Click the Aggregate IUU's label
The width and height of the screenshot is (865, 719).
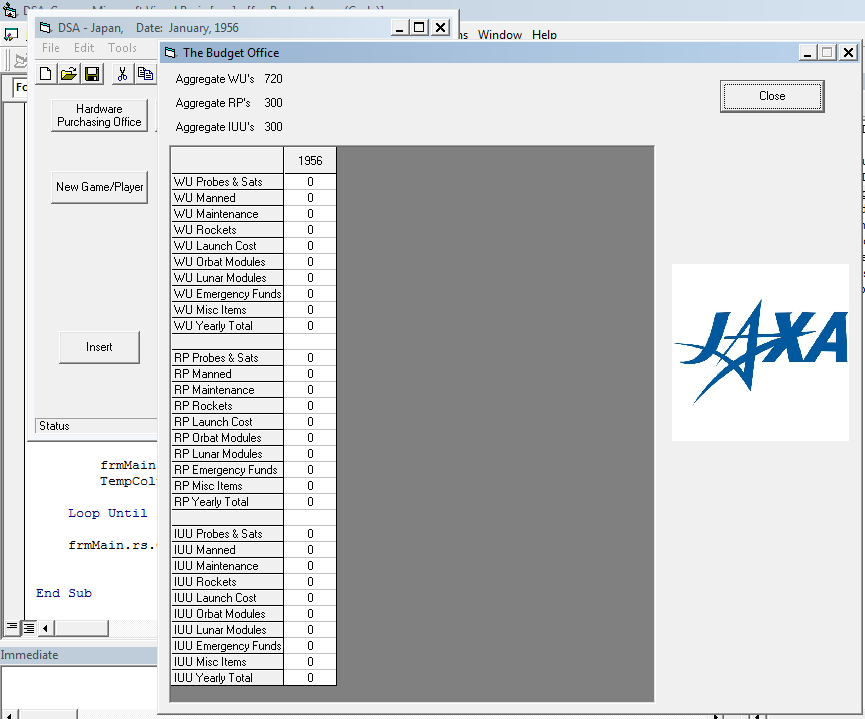coord(215,127)
